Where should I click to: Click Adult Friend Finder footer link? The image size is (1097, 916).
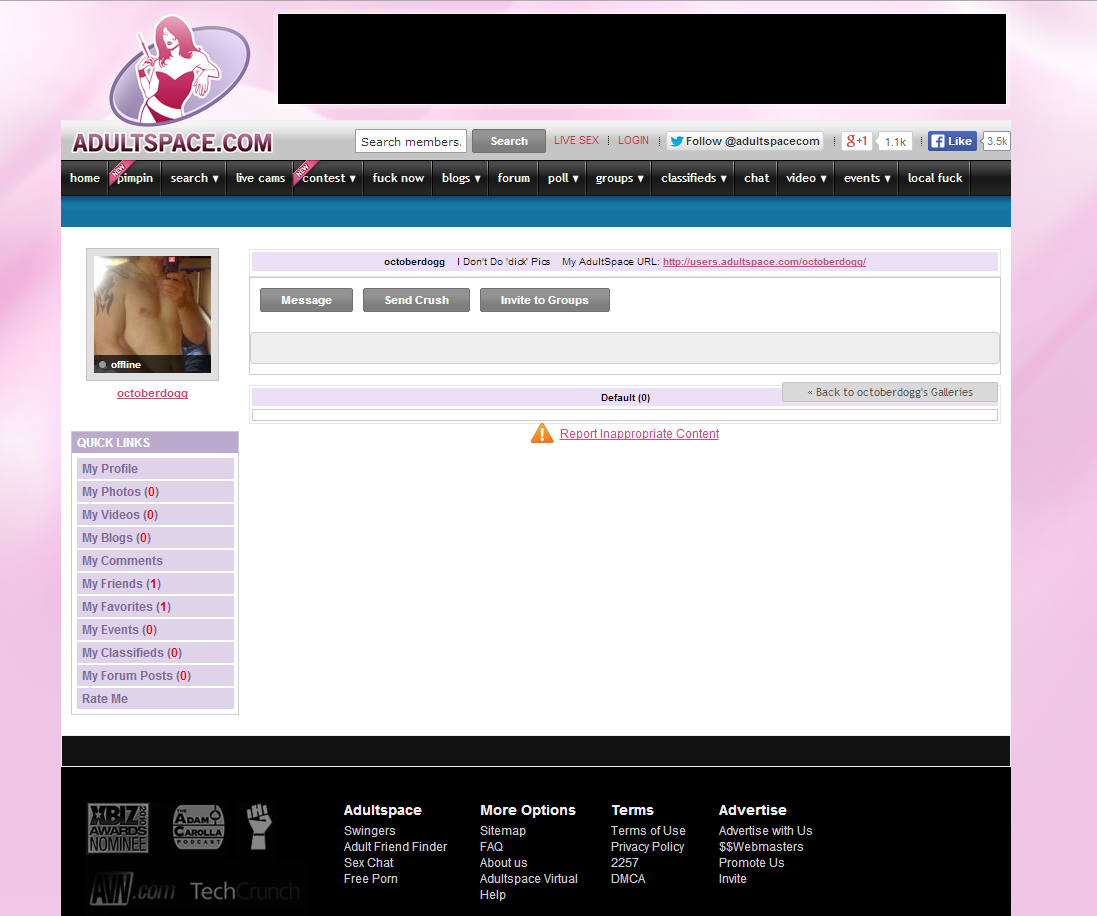click(x=395, y=847)
